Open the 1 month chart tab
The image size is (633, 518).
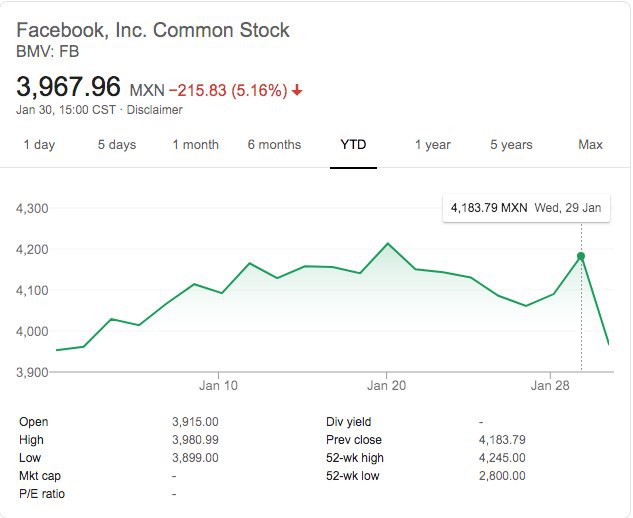(x=196, y=145)
